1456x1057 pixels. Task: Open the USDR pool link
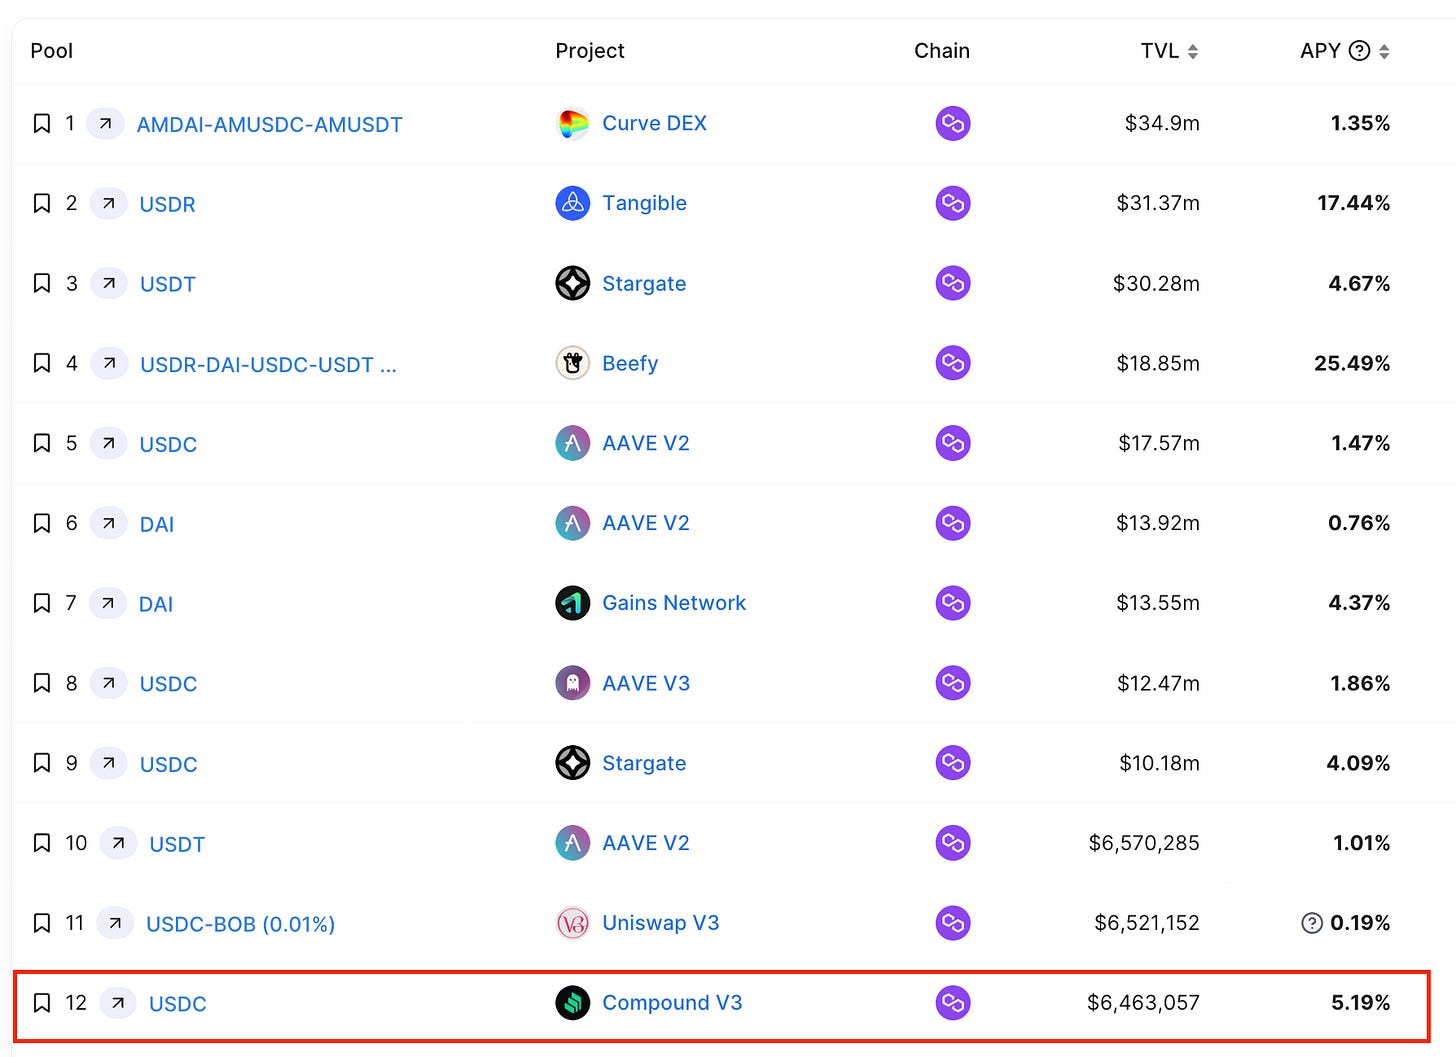(167, 204)
